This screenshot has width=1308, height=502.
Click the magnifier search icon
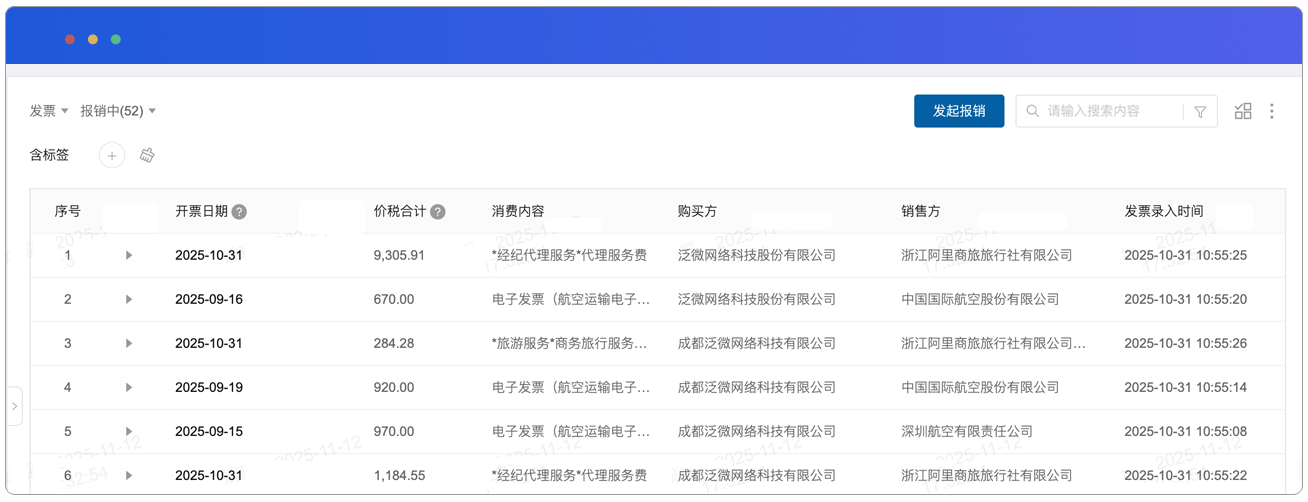point(1032,111)
